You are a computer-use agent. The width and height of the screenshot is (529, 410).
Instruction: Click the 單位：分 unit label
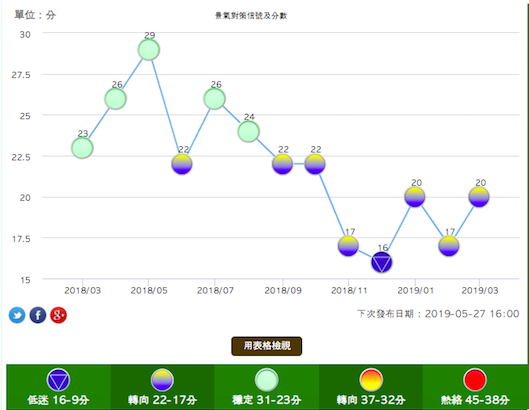35,15
